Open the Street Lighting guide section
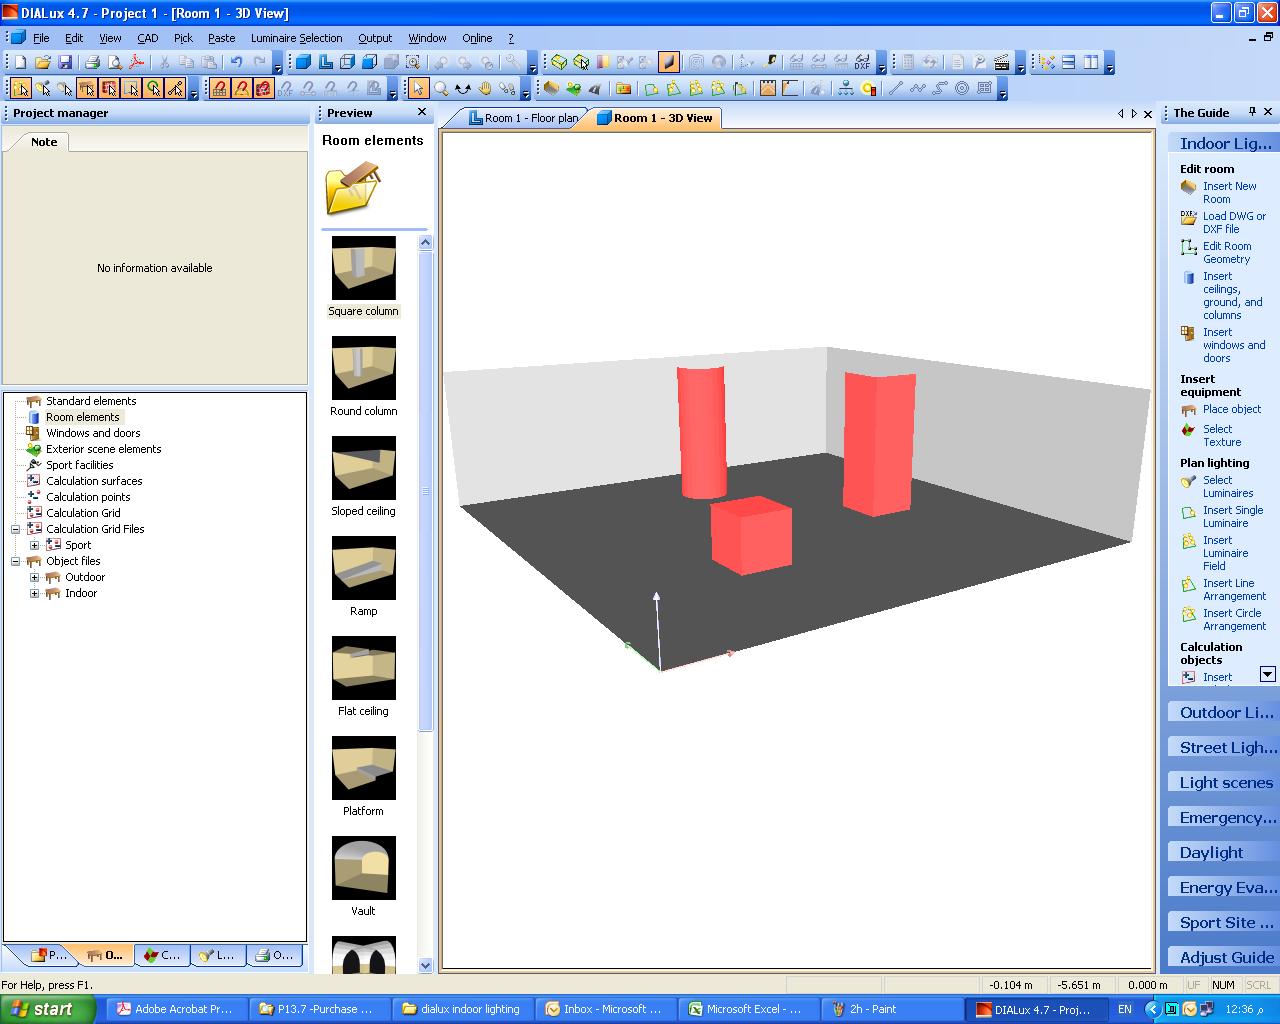1280x1024 pixels. pos(1221,747)
